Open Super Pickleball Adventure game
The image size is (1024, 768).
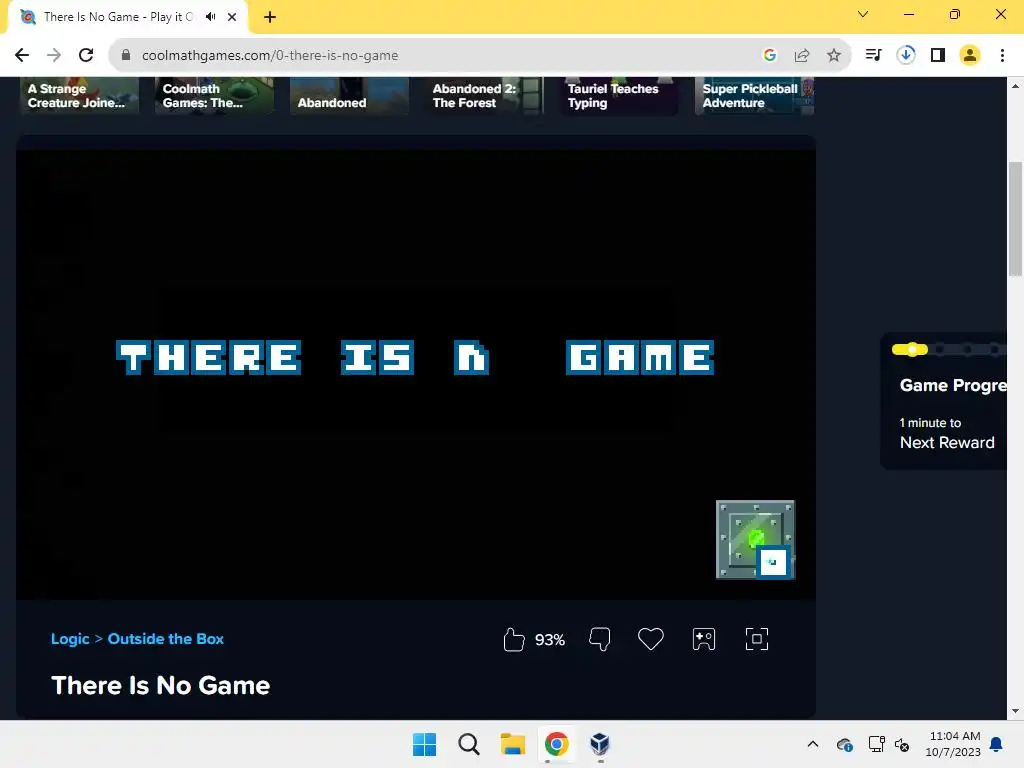(754, 96)
